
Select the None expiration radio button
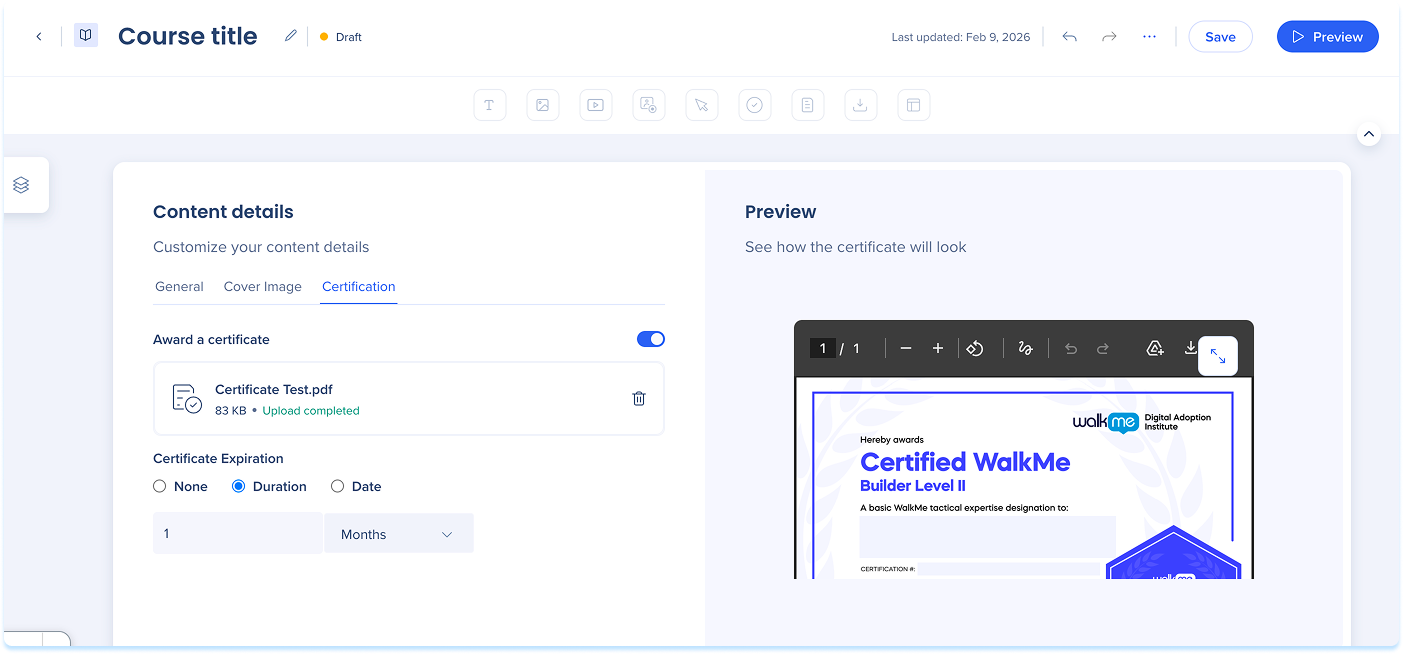[160, 486]
